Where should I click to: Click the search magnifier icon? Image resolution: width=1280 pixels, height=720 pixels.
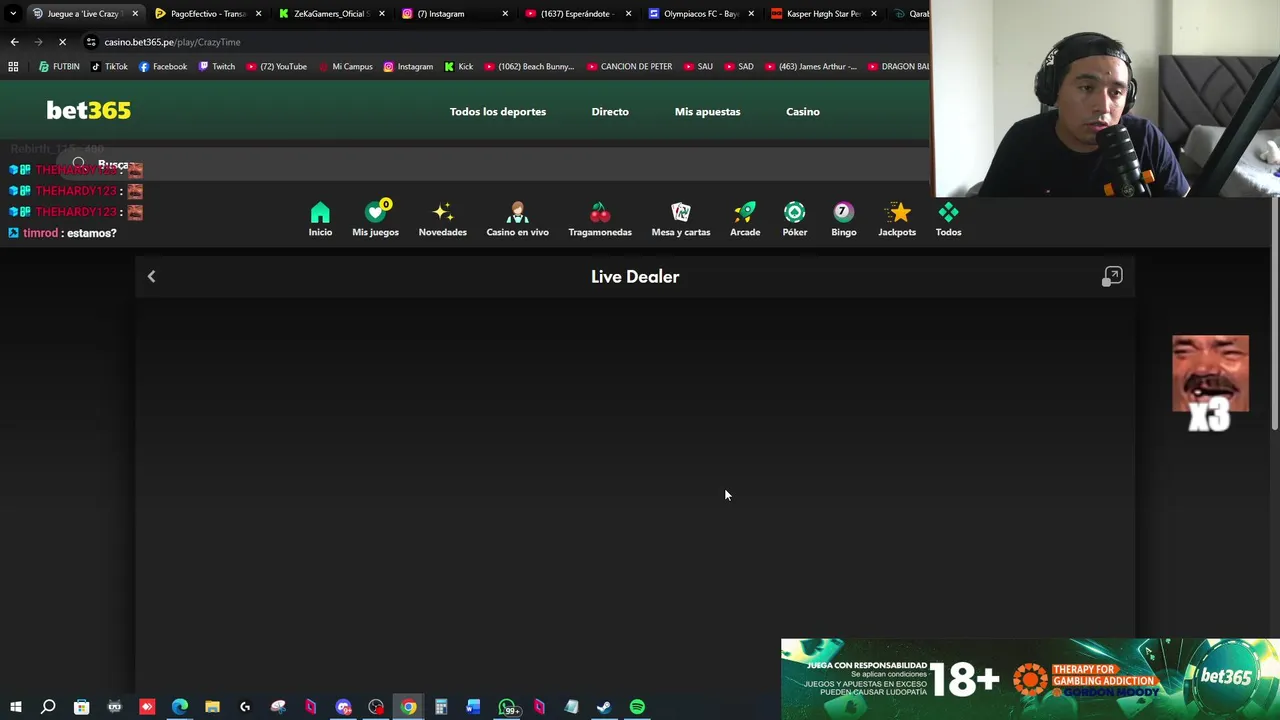pos(79,164)
